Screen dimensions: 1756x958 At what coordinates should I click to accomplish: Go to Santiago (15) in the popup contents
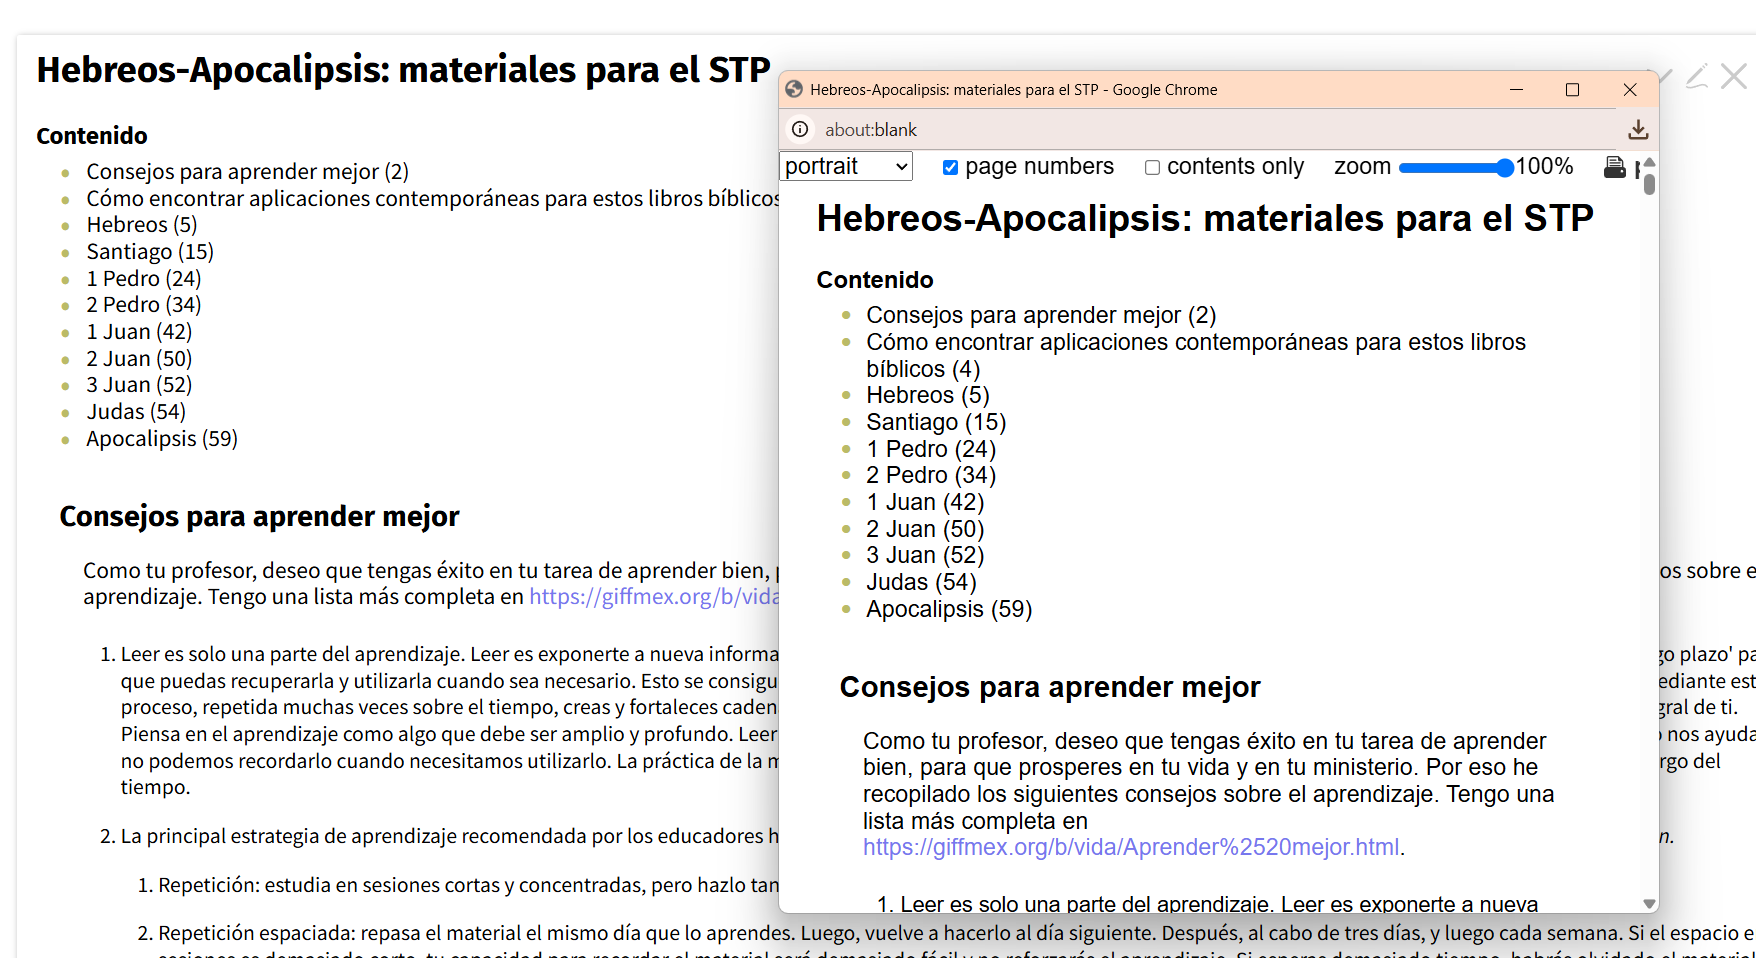(x=935, y=423)
